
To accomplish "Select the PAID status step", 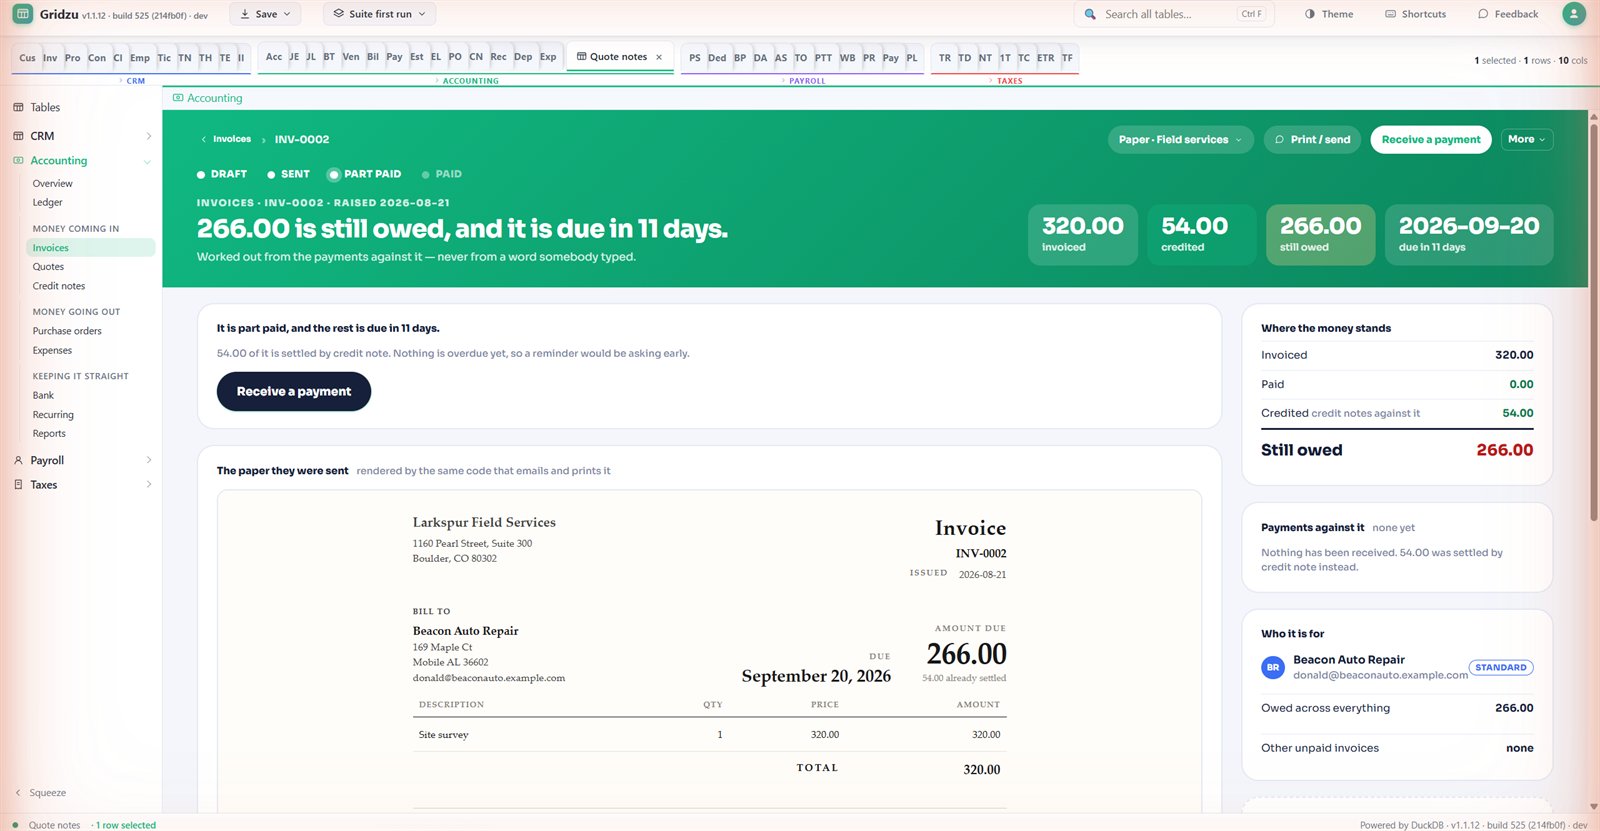I will click(x=442, y=174).
